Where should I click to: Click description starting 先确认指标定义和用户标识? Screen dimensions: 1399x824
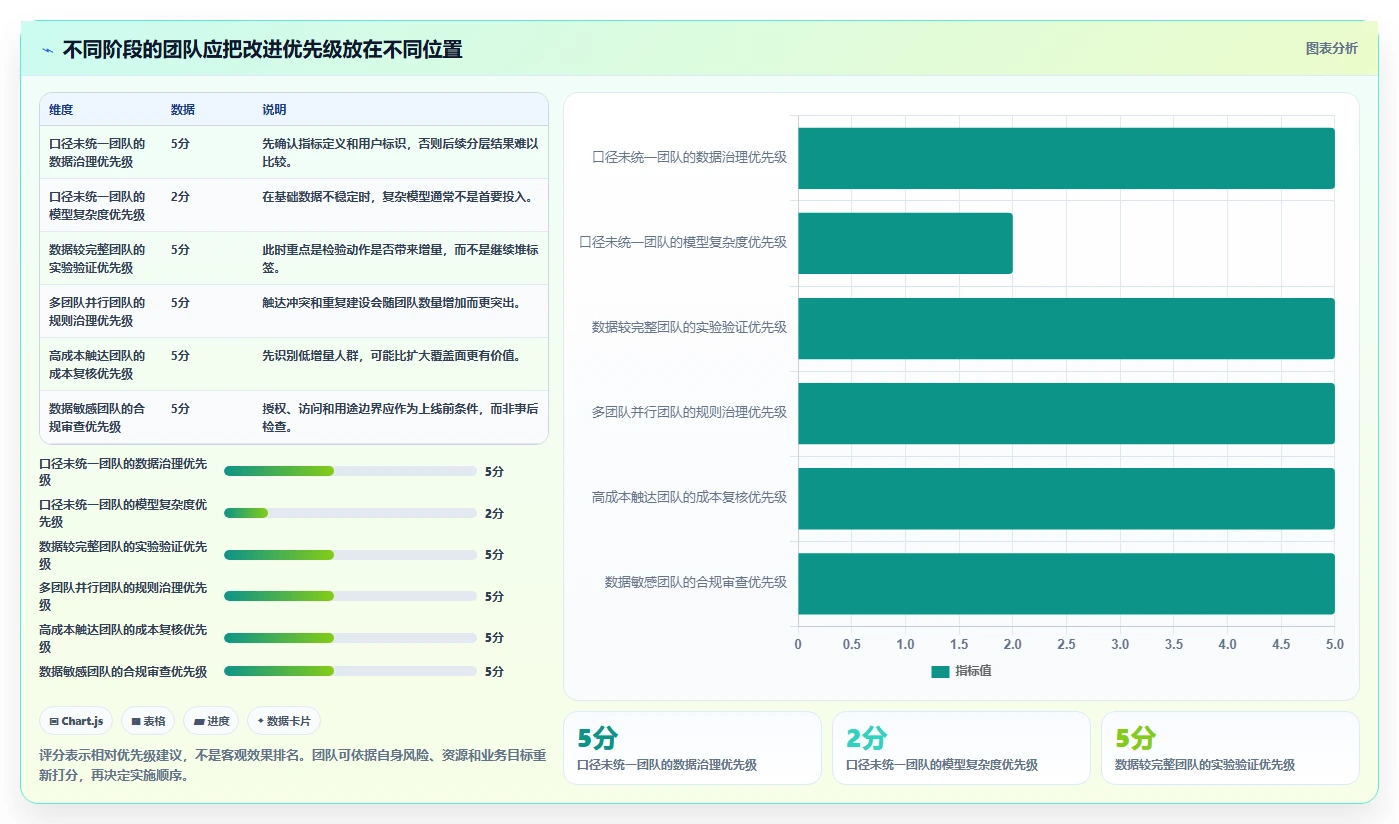pos(400,153)
